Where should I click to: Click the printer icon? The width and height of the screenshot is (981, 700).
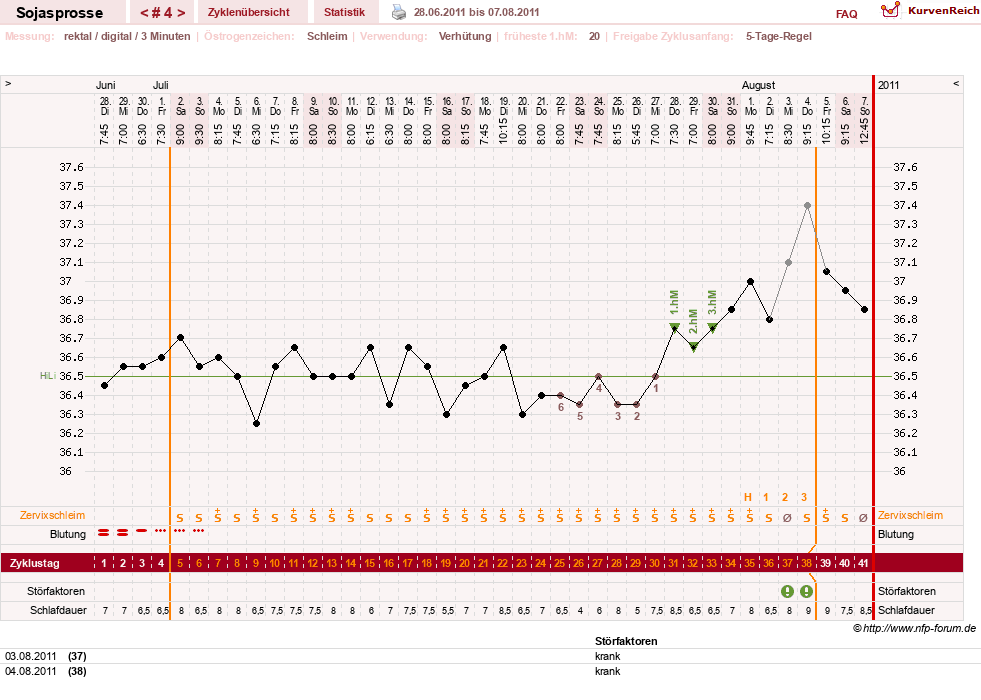[399, 12]
